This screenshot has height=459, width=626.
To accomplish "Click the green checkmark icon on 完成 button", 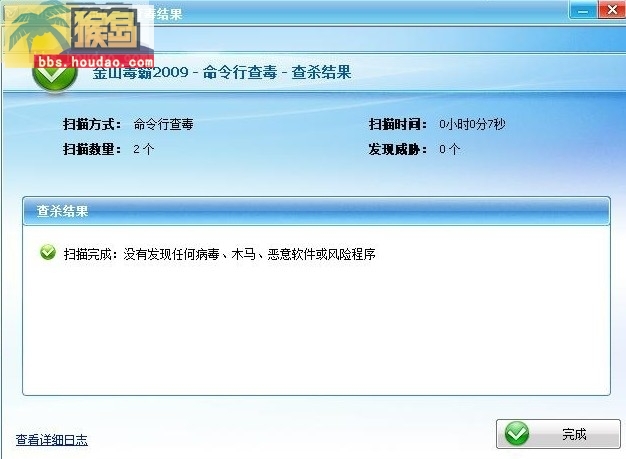I will tap(517, 433).
